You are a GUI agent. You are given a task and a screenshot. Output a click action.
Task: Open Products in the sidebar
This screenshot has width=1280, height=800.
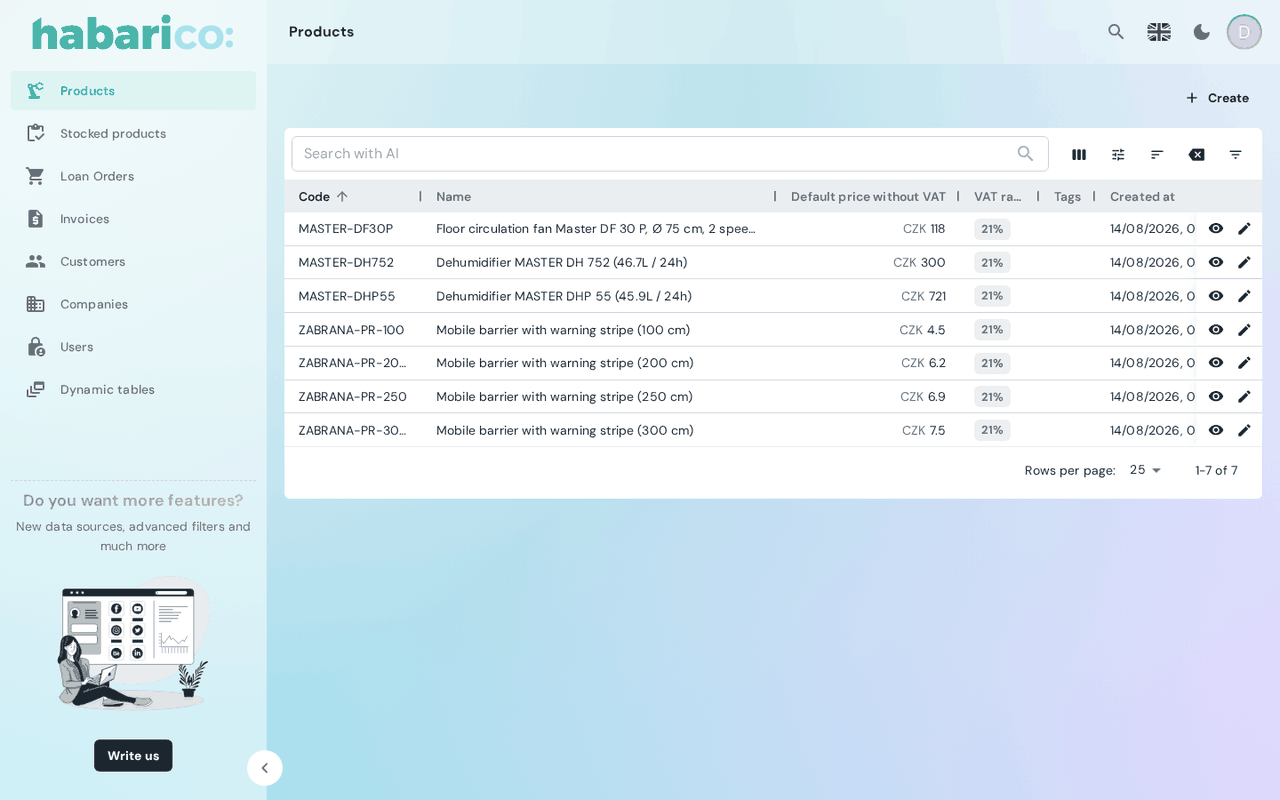tap(133, 91)
